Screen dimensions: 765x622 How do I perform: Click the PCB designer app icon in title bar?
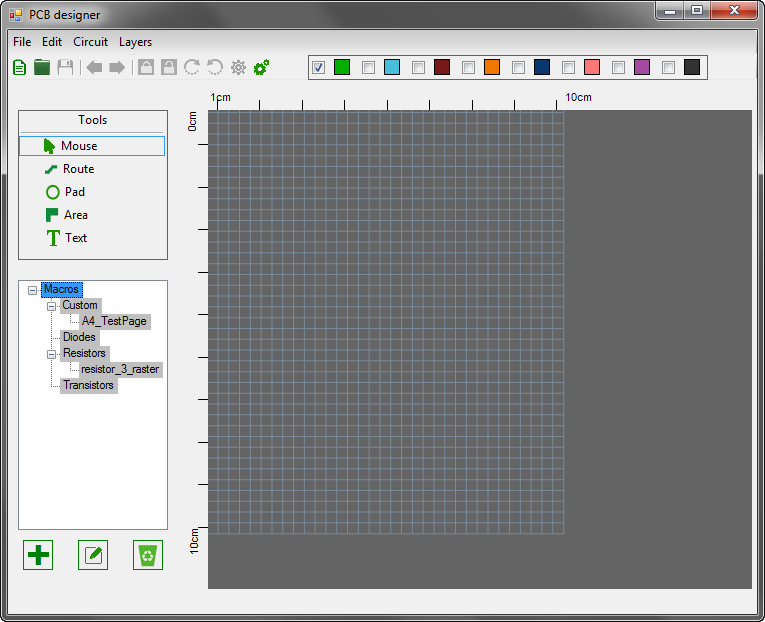tap(16, 15)
